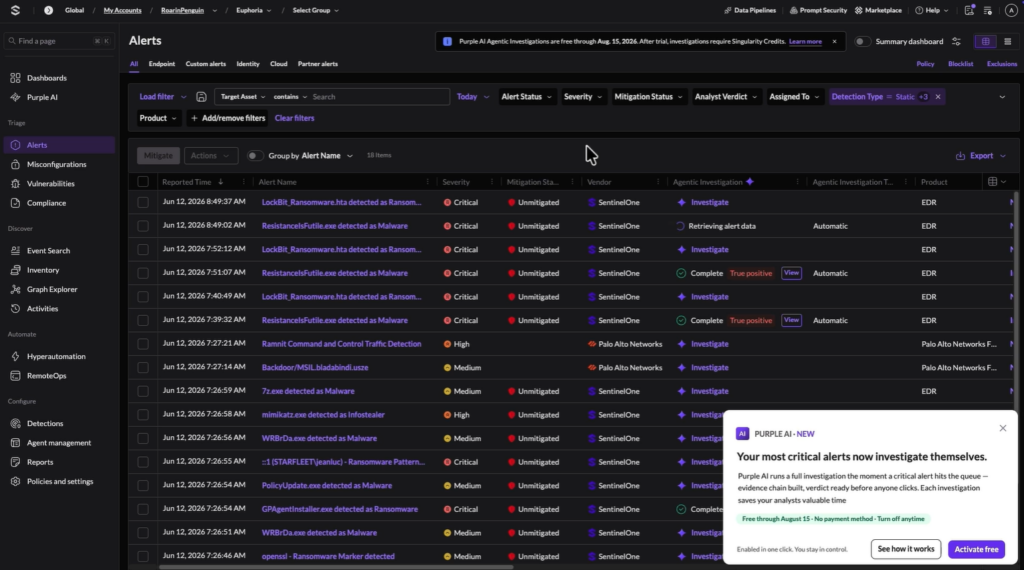Switch to the Identity tab
1024x570 pixels.
[248, 64]
